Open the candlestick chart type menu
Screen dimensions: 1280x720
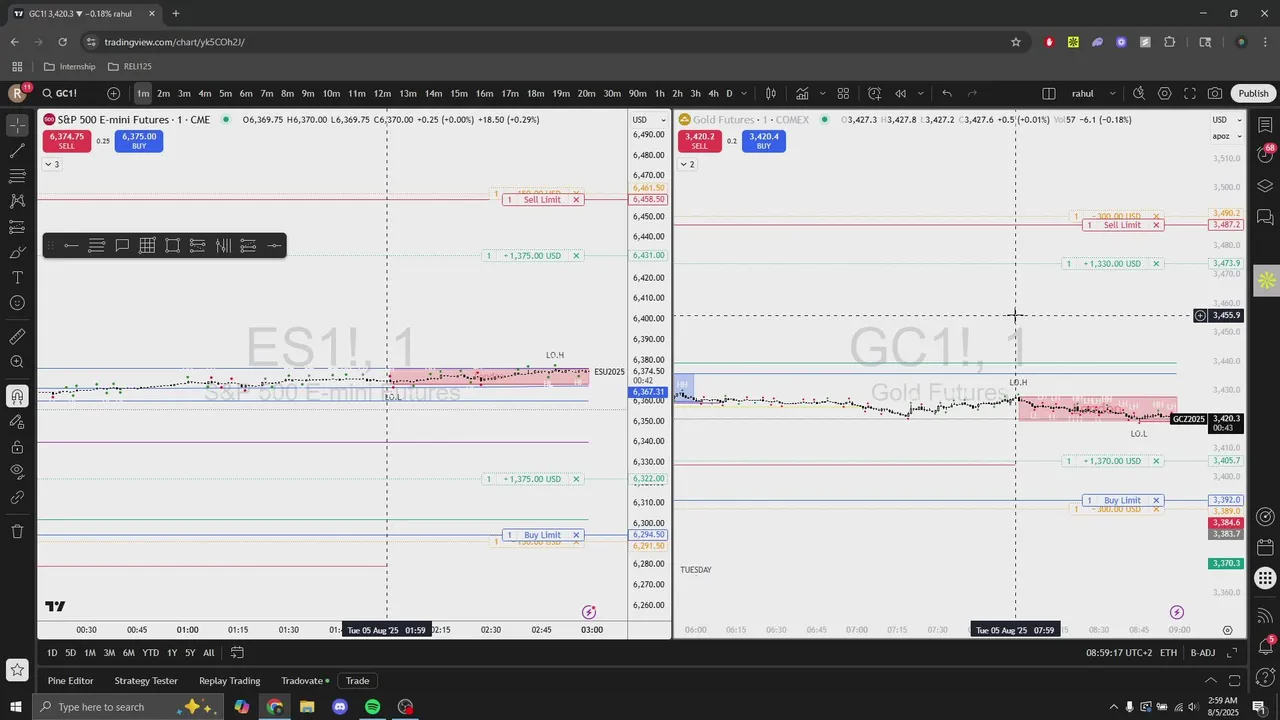click(771, 93)
